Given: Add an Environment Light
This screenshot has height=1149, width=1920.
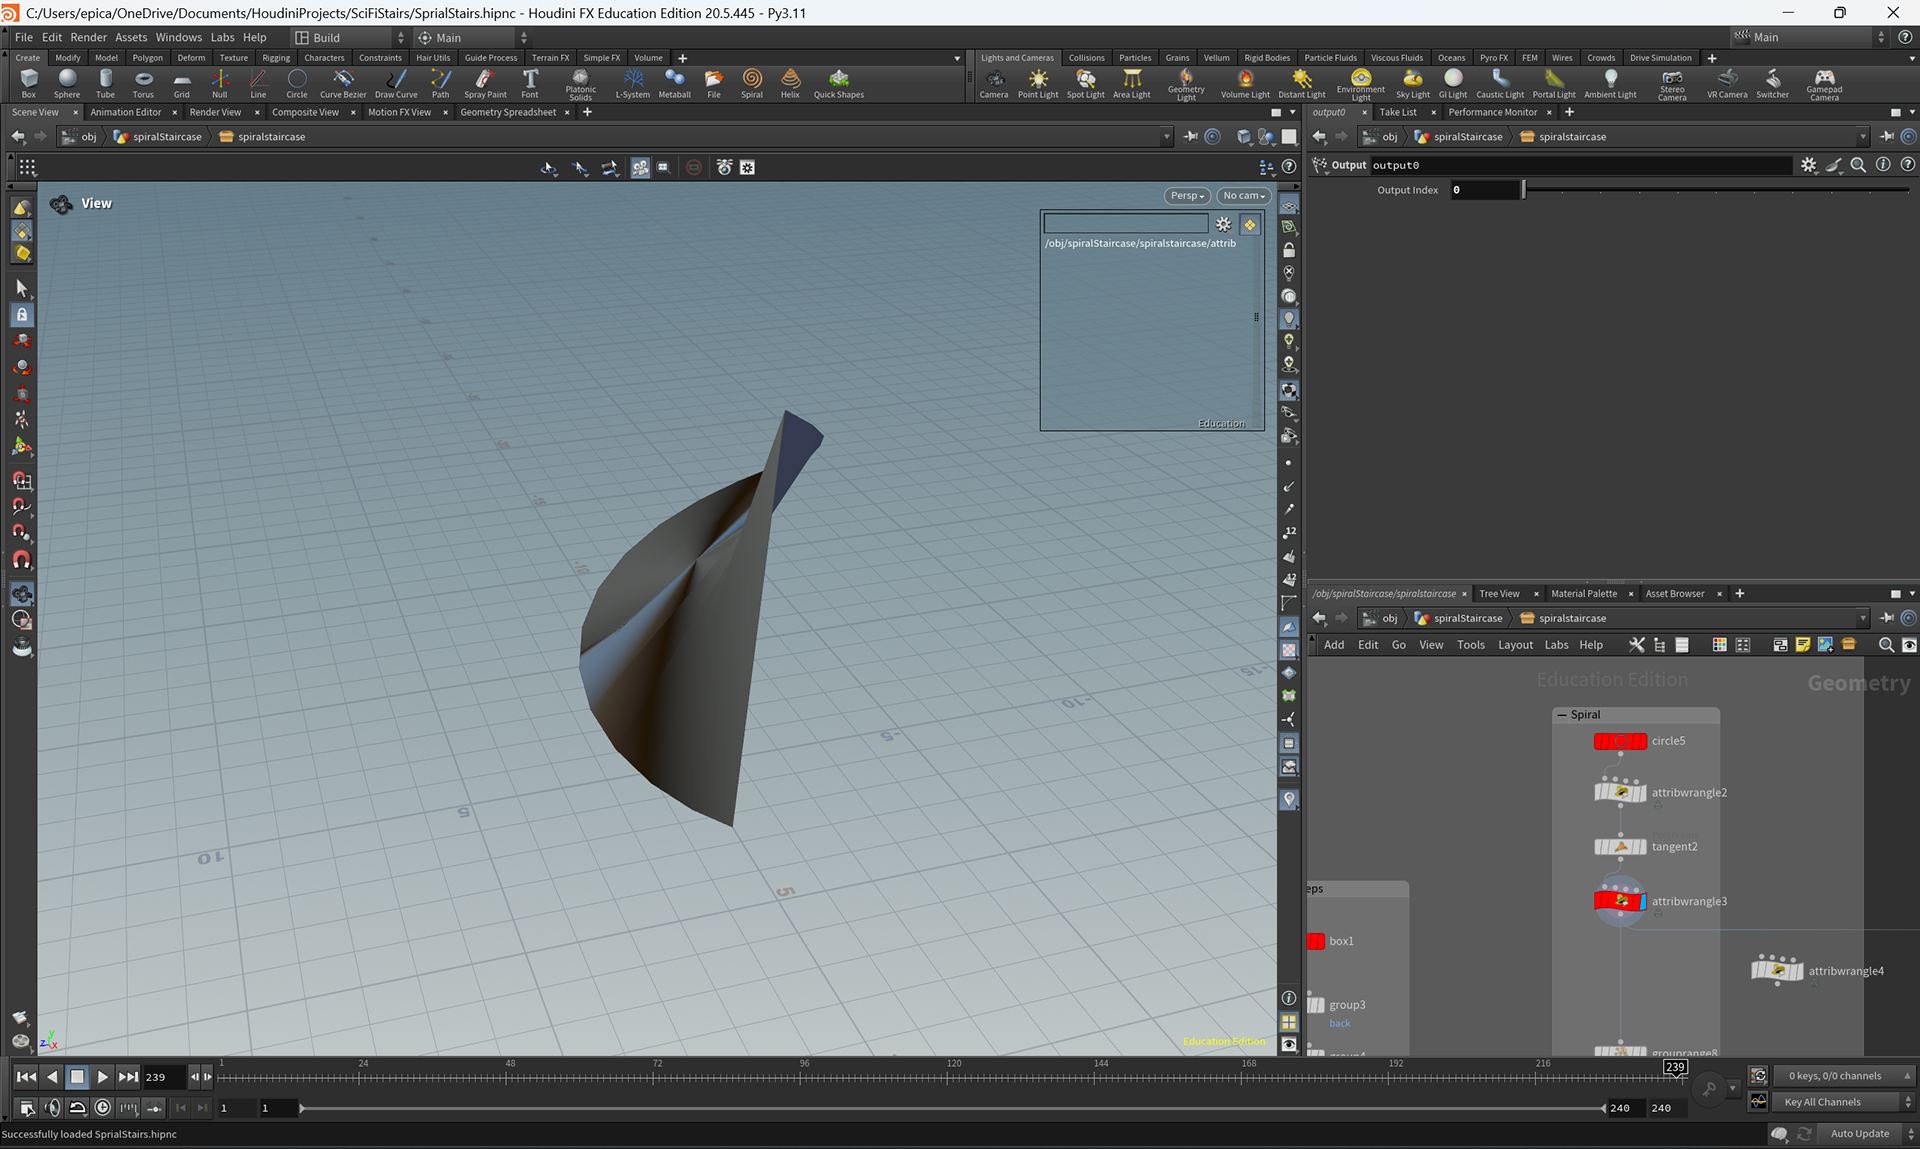Looking at the screenshot, I should (1361, 84).
